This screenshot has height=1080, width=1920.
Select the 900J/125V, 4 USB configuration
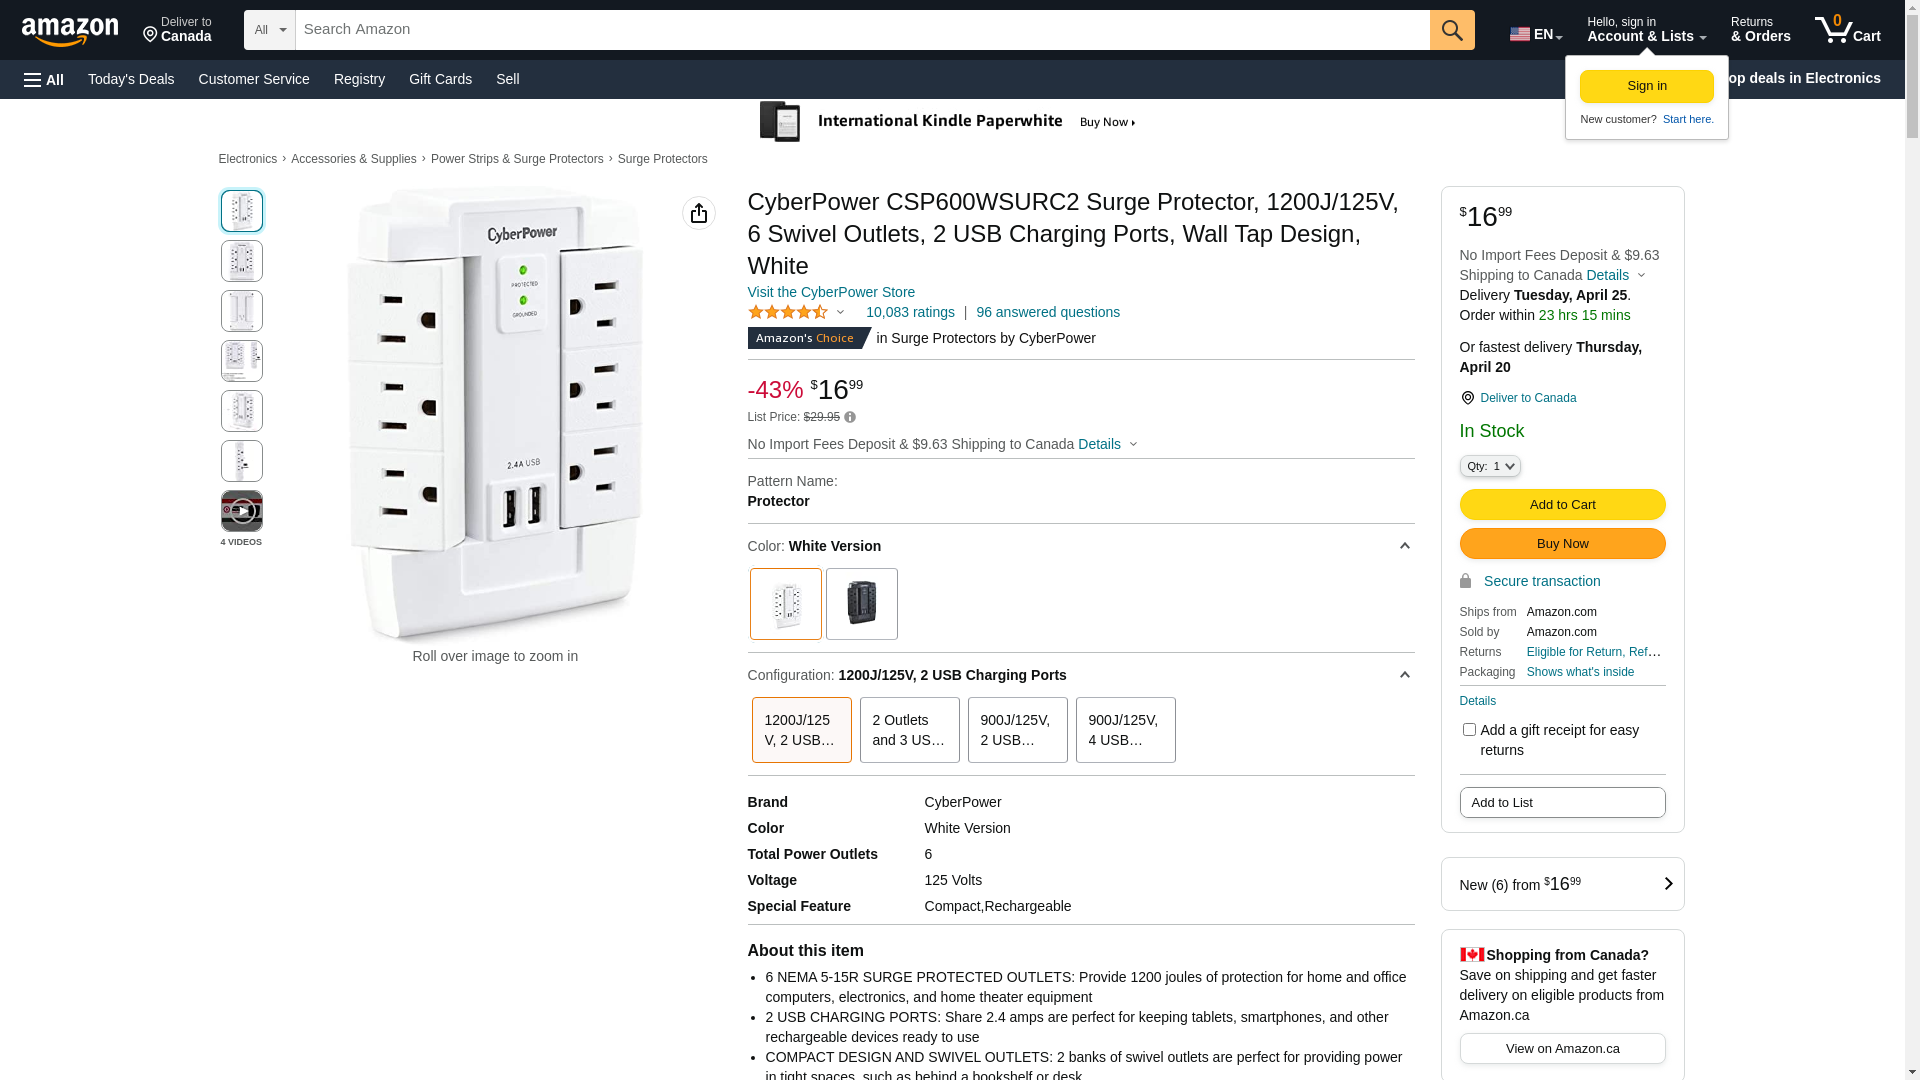pyautogui.click(x=1125, y=730)
